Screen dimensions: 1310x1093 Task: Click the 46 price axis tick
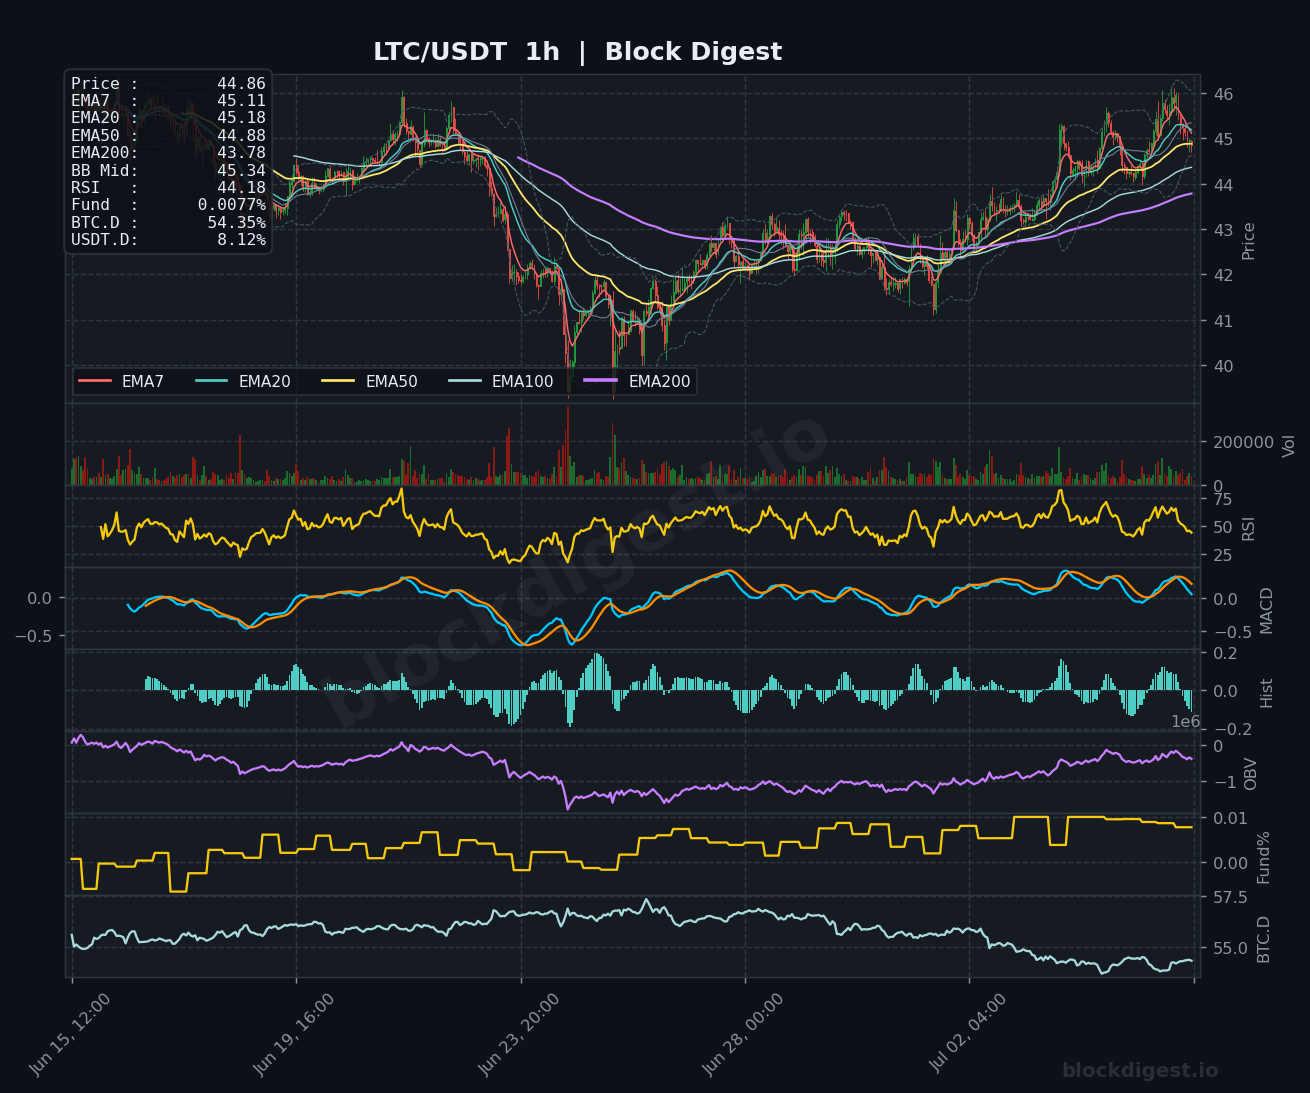click(1223, 94)
